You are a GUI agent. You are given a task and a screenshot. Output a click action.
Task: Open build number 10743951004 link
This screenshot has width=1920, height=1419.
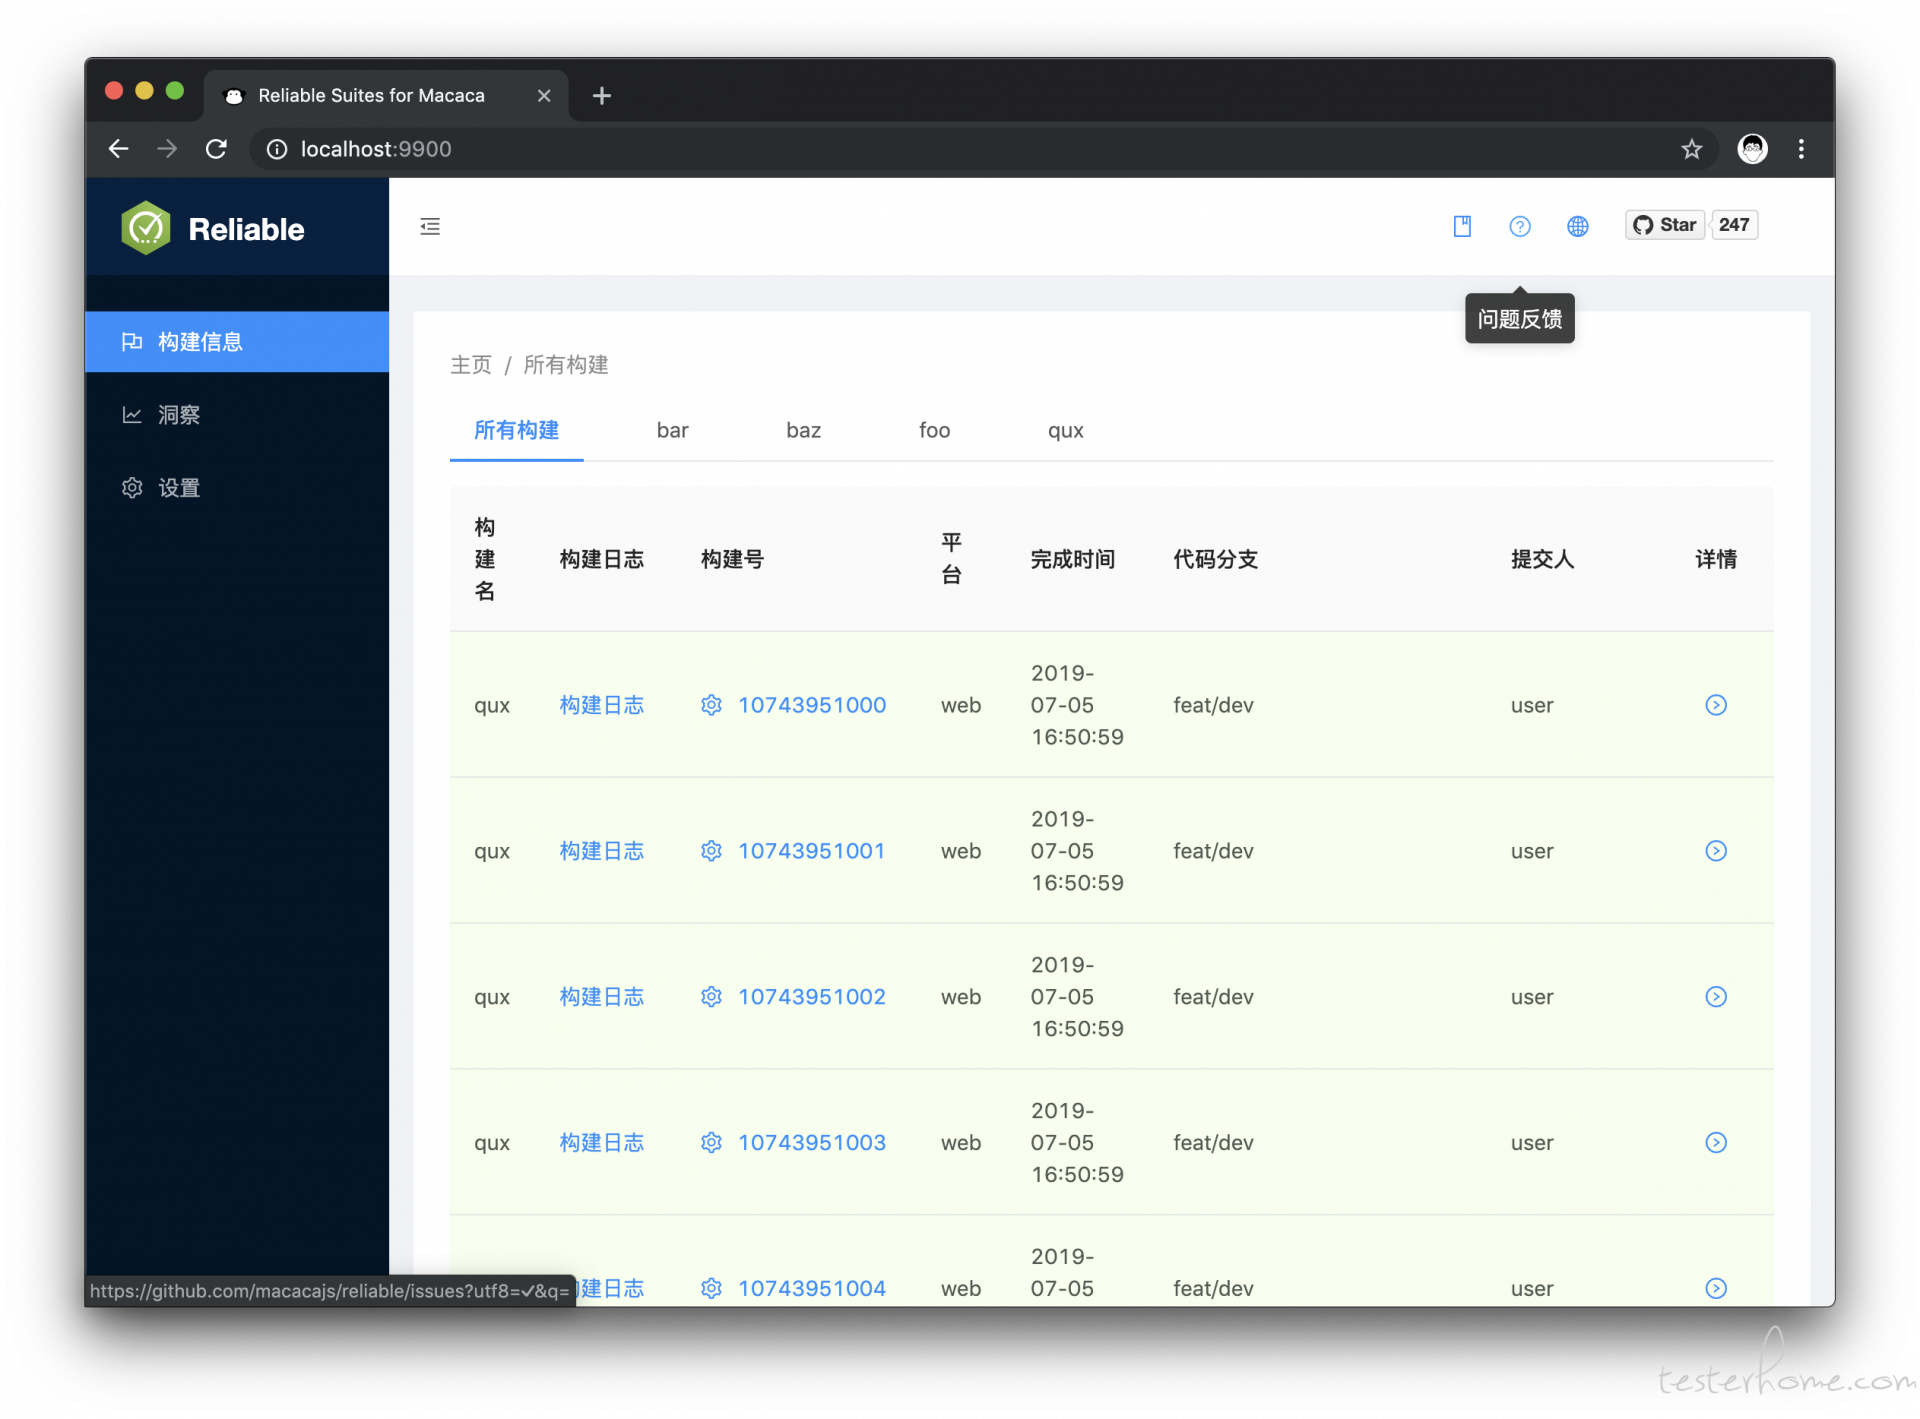(x=812, y=1289)
